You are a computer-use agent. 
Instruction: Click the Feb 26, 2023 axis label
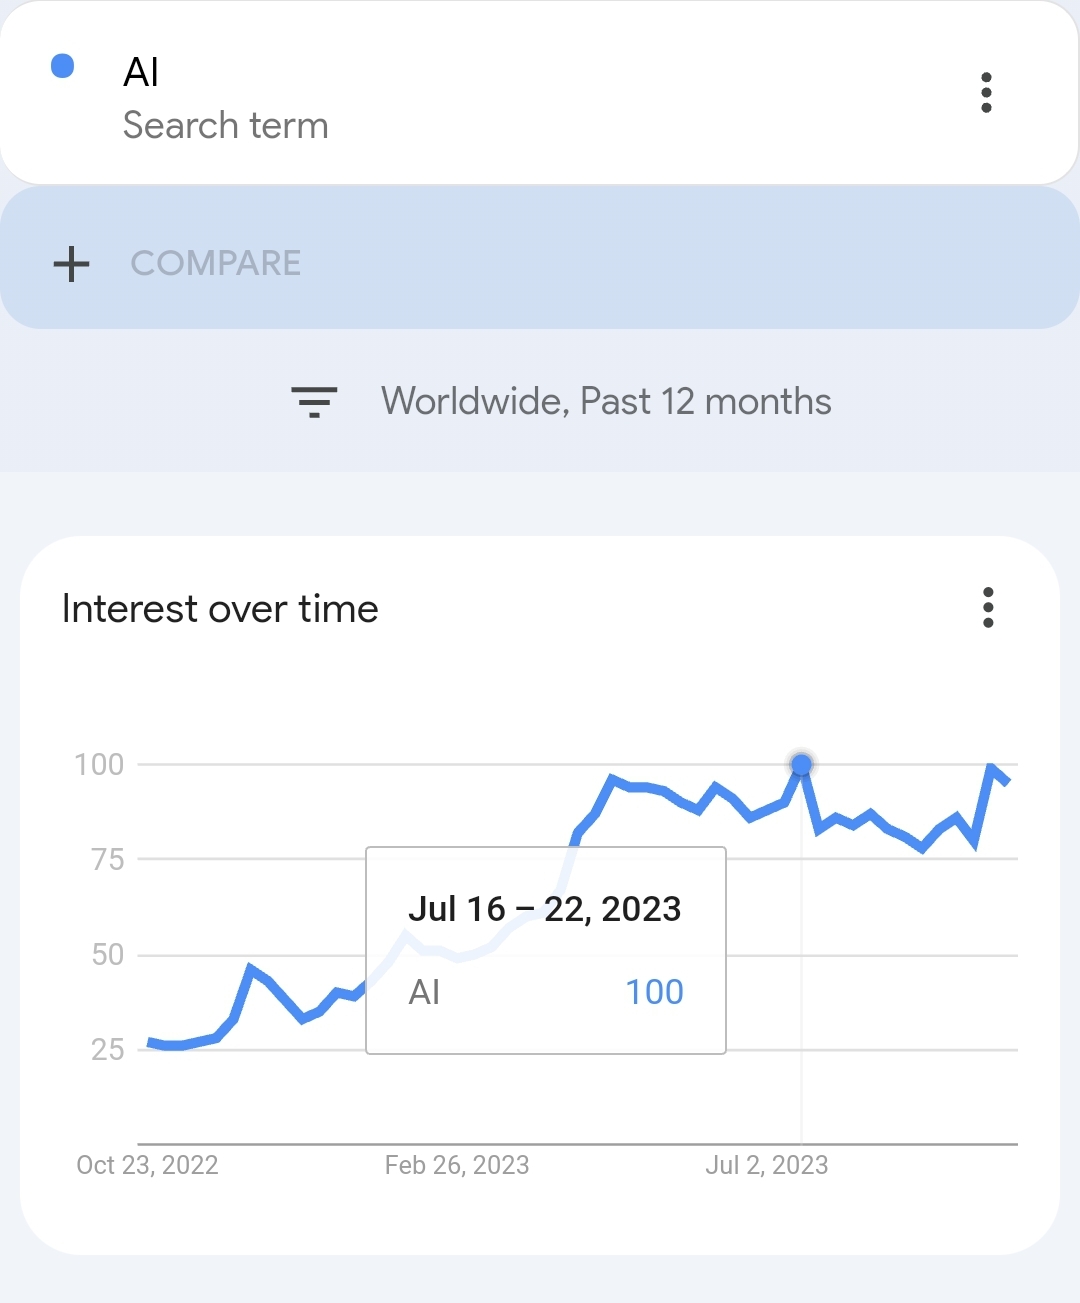(457, 1165)
